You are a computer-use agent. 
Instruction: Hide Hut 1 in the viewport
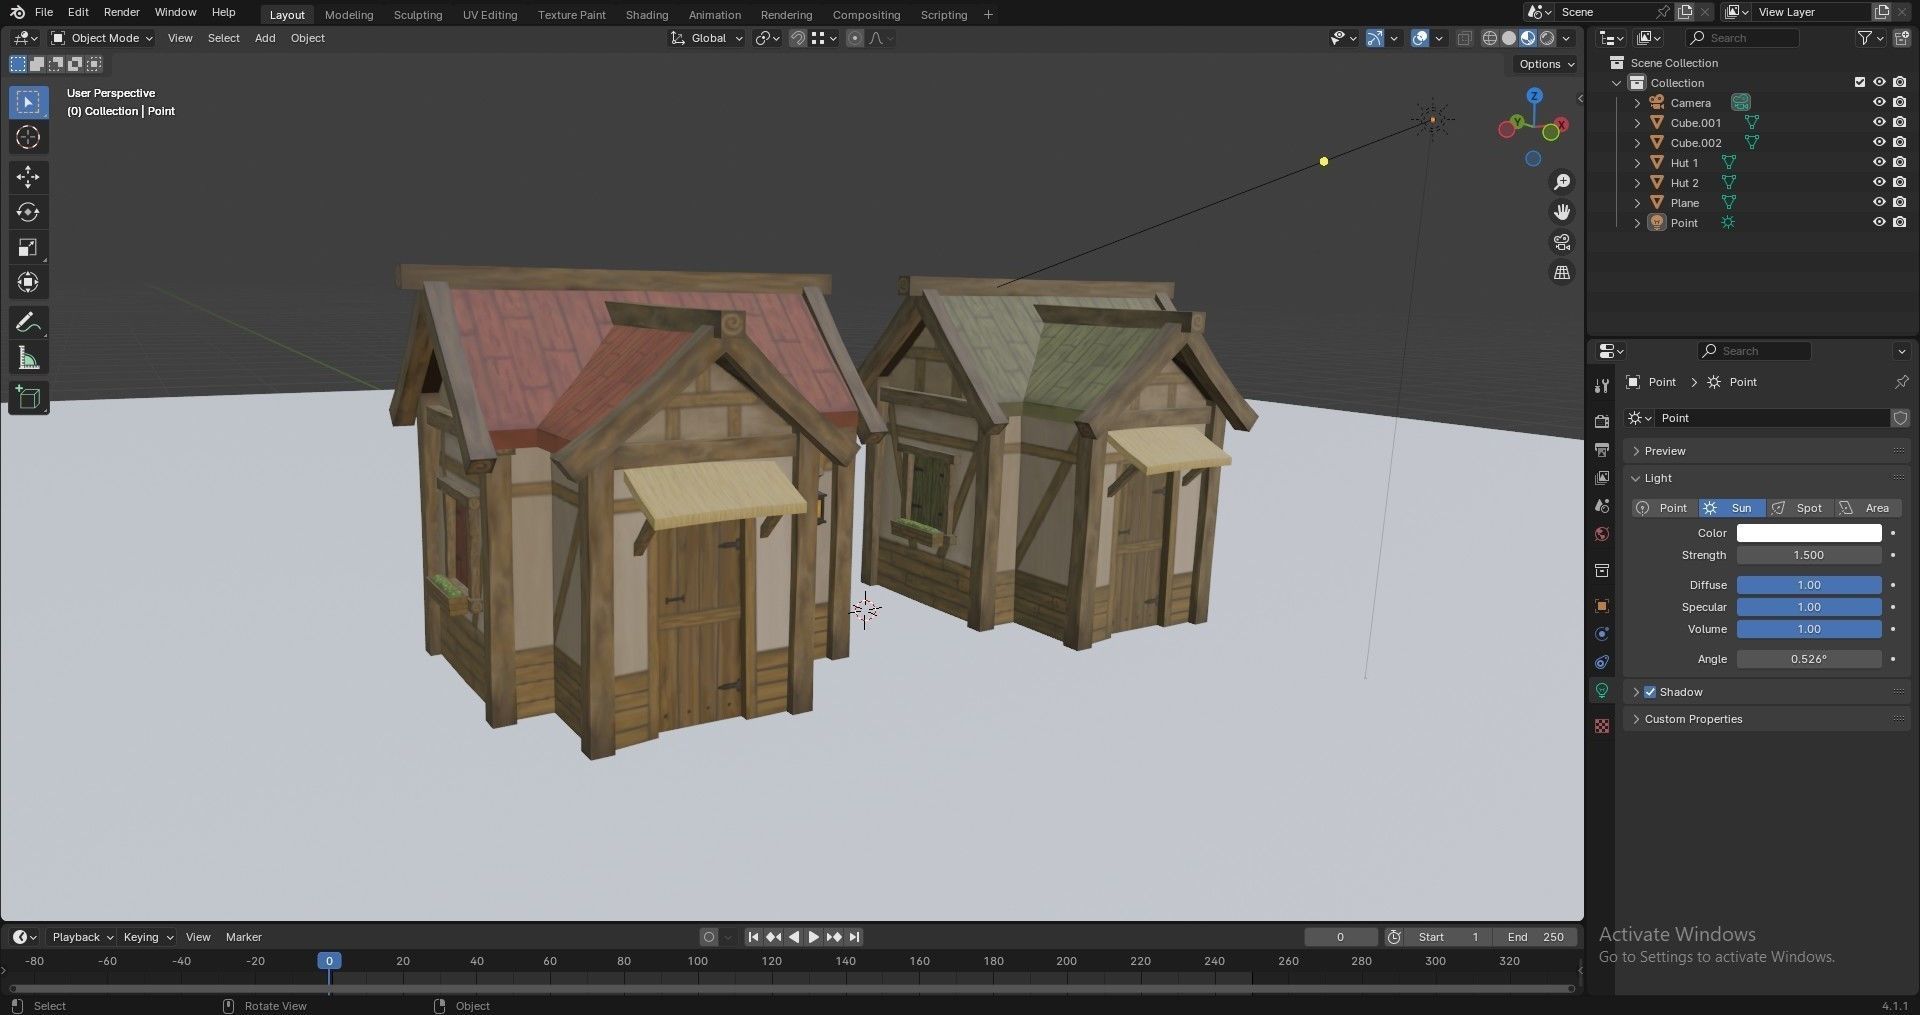click(x=1879, y=162)
